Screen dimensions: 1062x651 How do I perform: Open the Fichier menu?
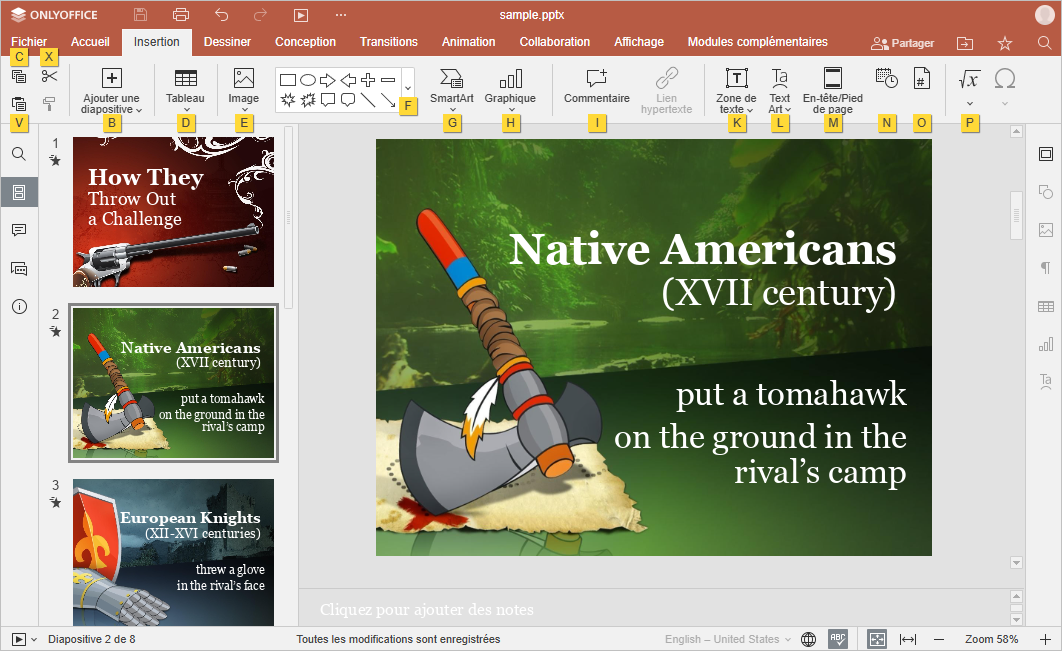tap(29, 42)
